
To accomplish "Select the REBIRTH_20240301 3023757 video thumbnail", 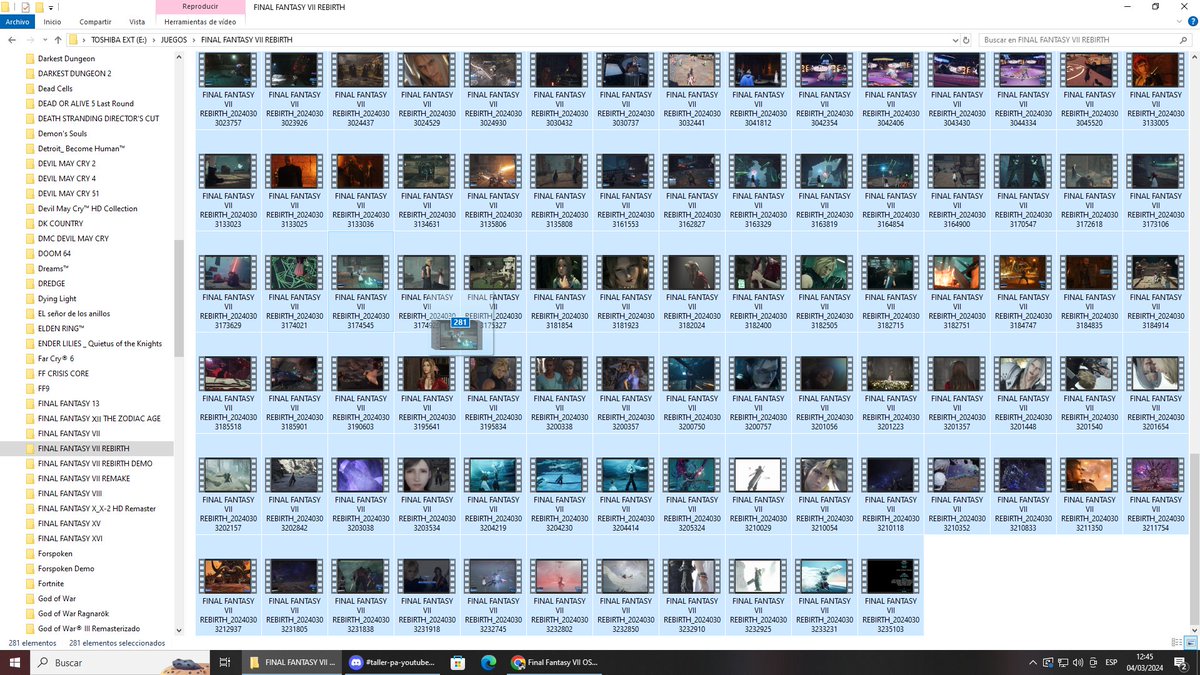I will (227, 70).
